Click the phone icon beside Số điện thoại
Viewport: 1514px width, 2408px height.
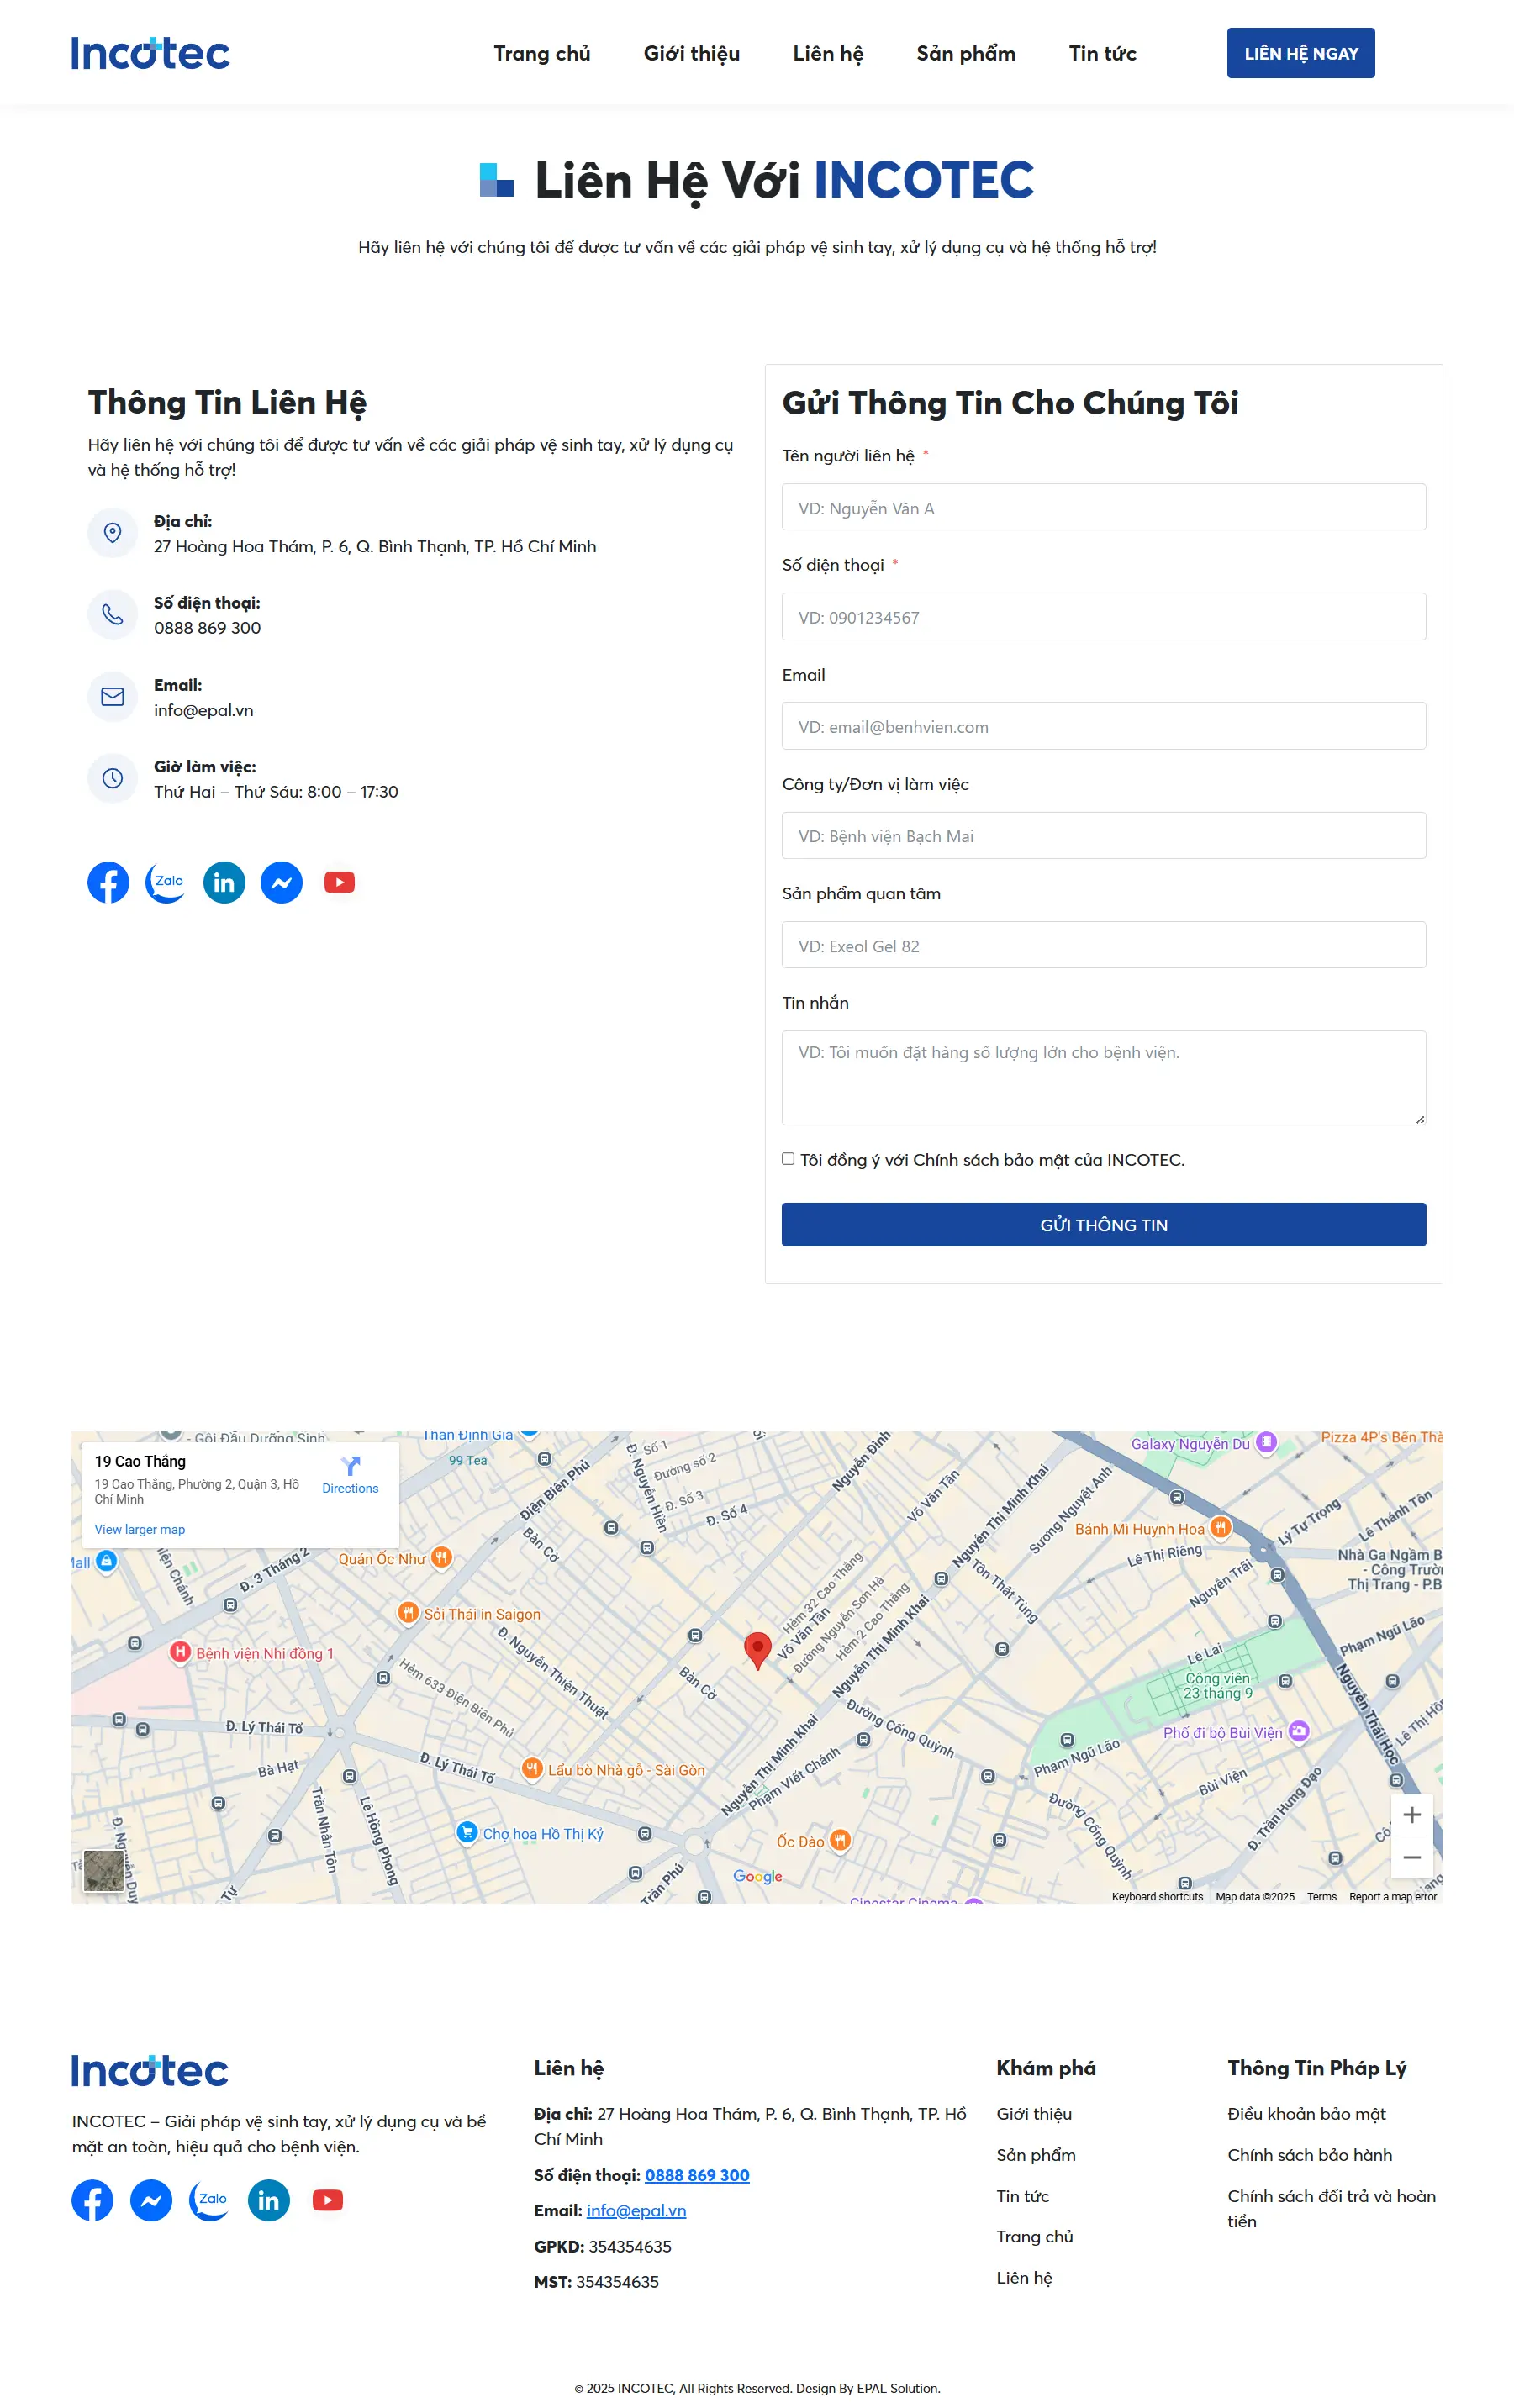tap(113, 615)
